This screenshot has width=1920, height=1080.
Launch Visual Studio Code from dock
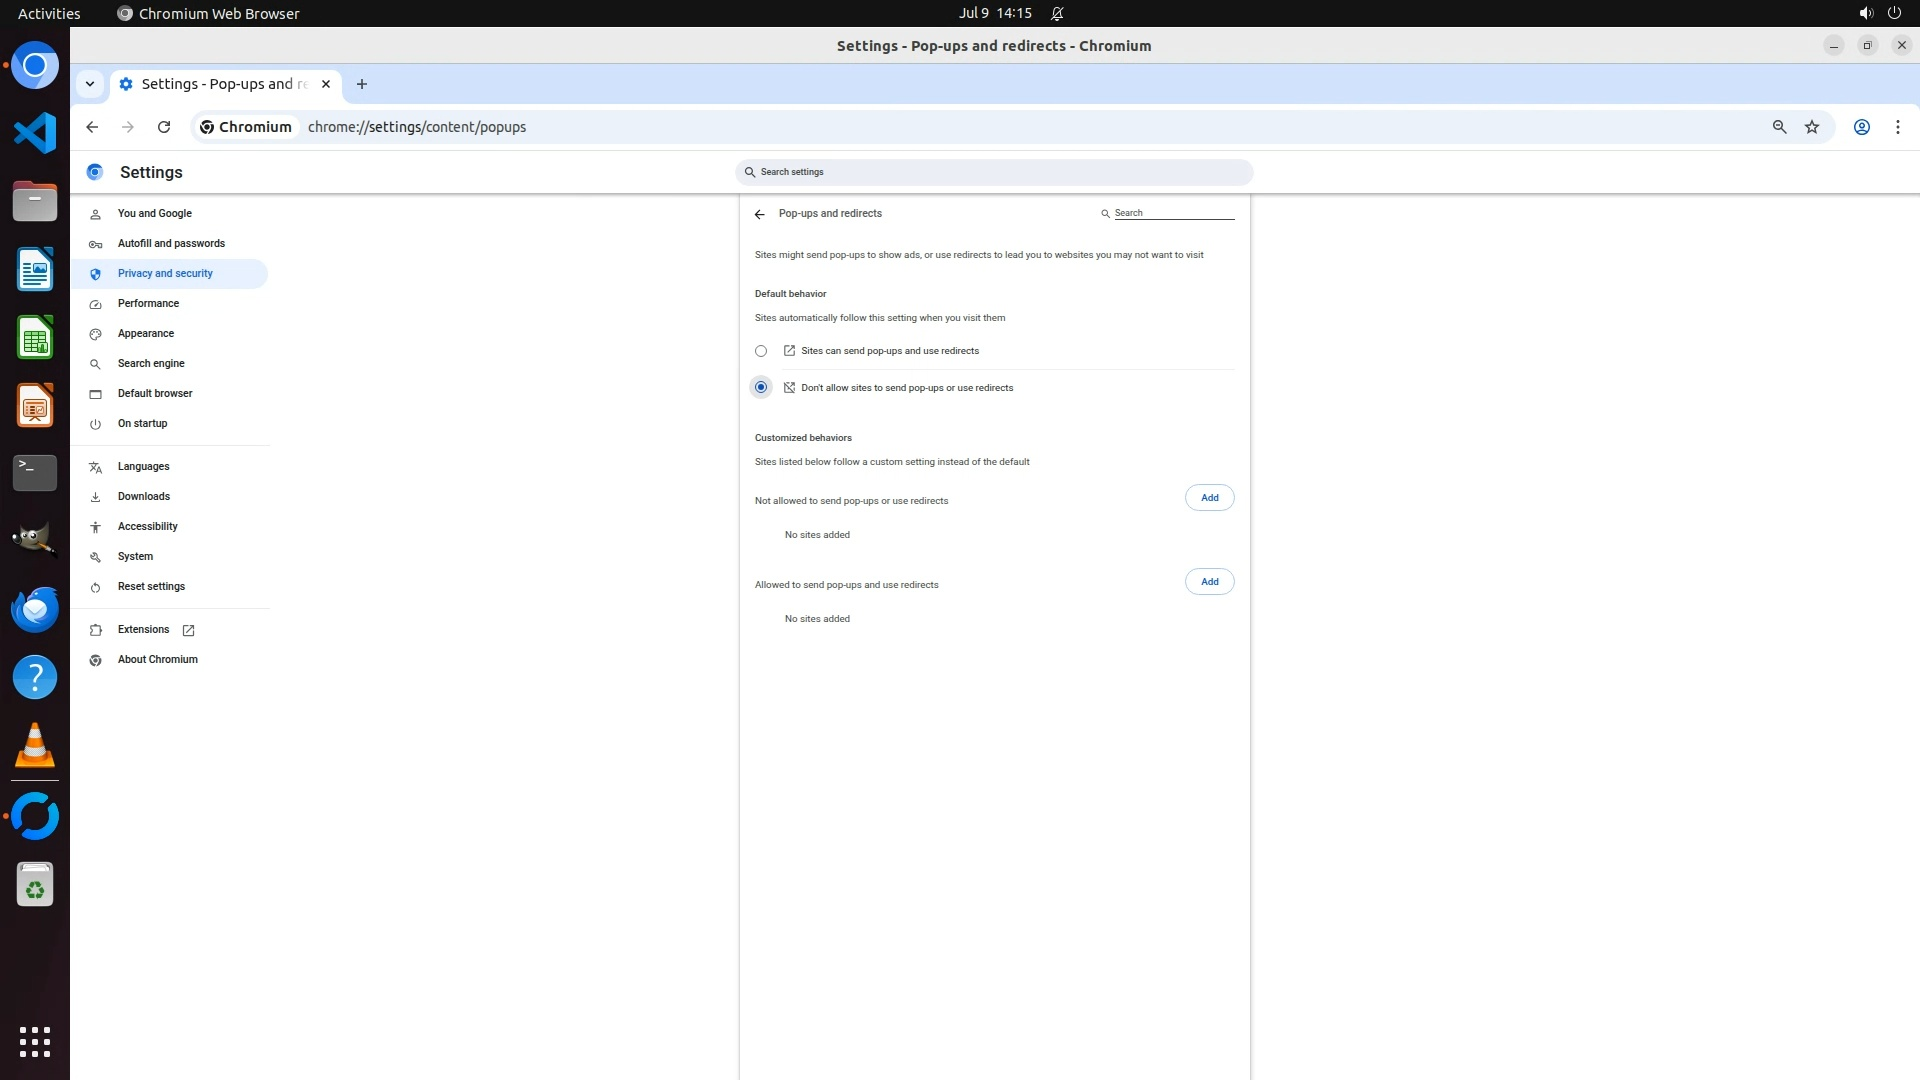coord(35,133)
